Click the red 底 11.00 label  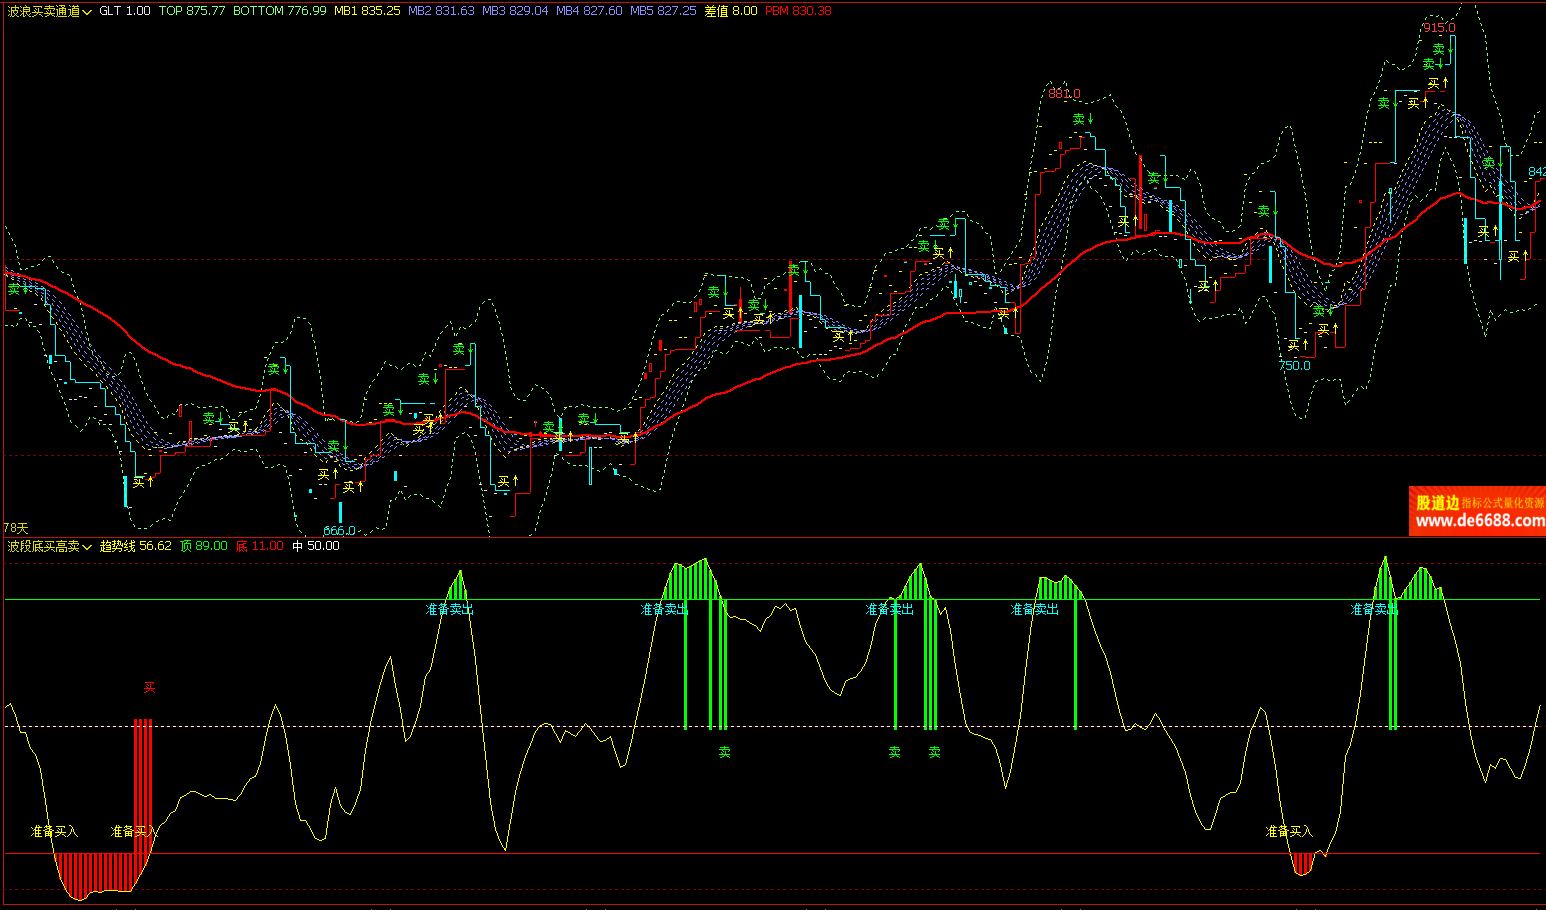259,546
